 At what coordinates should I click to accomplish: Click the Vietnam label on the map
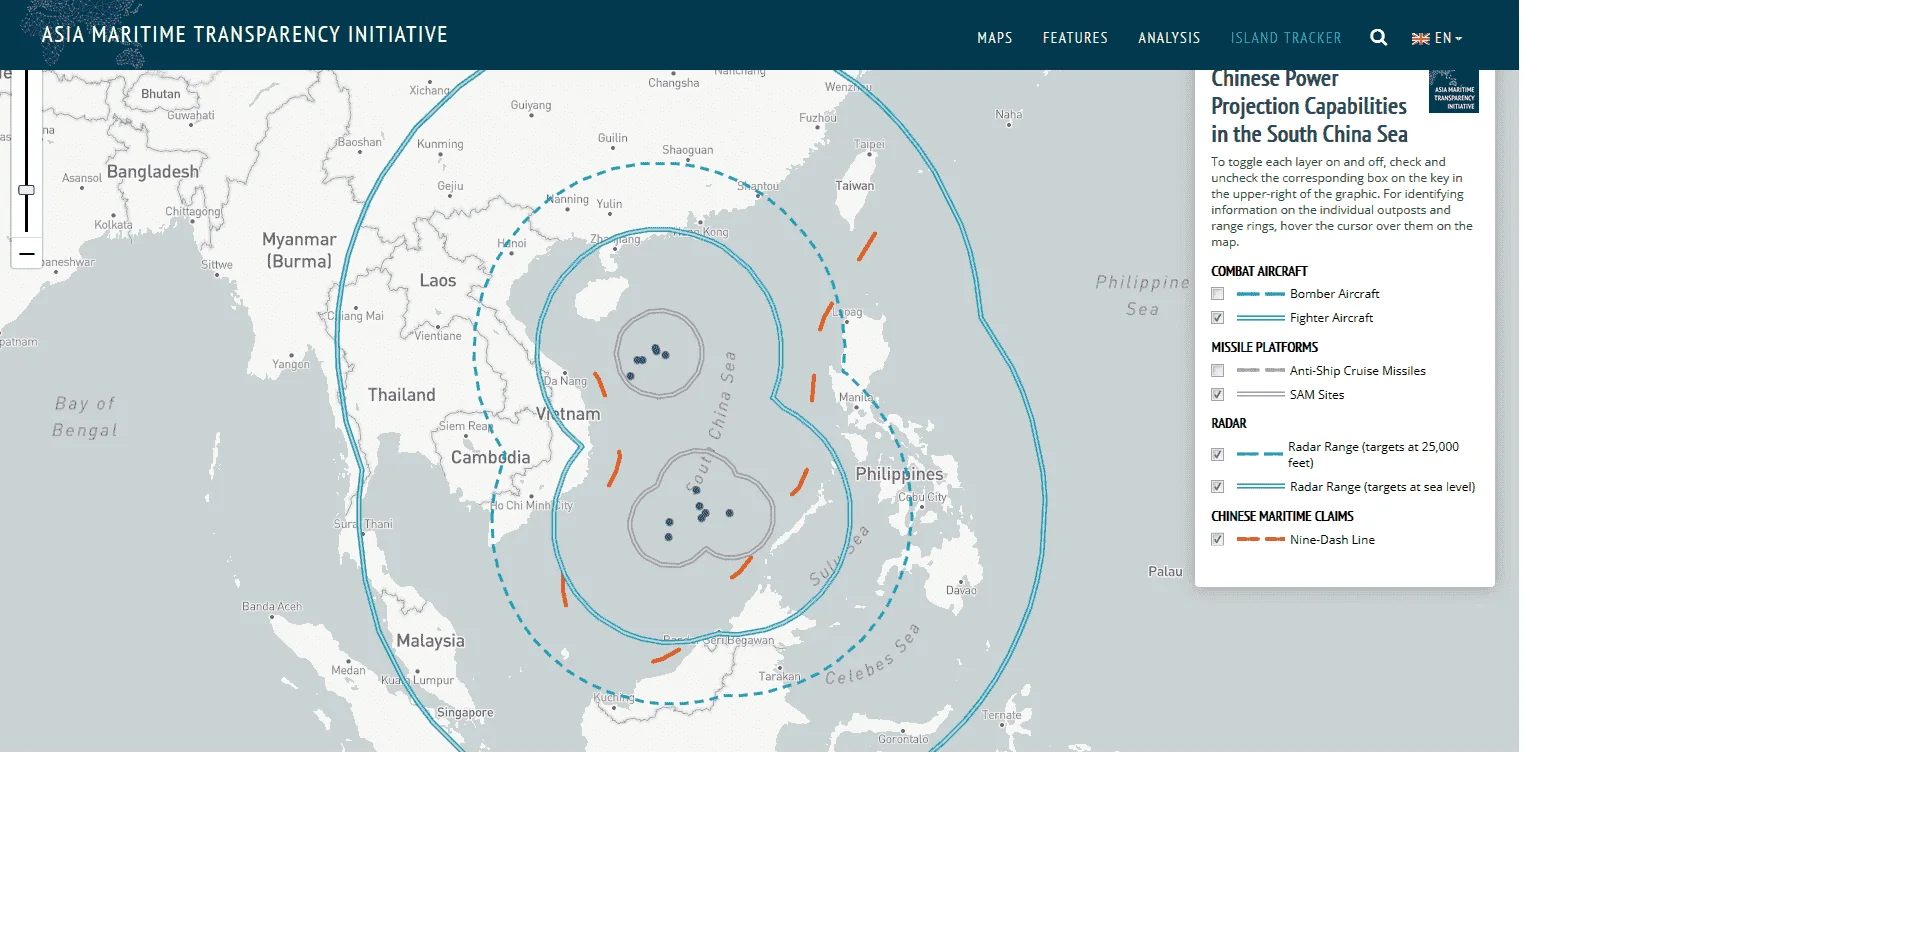[568, 414]
